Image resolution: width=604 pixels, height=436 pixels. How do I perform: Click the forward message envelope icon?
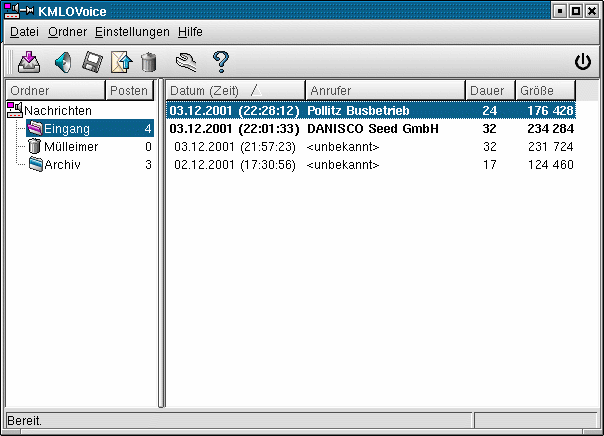click(x=121, y=62)
